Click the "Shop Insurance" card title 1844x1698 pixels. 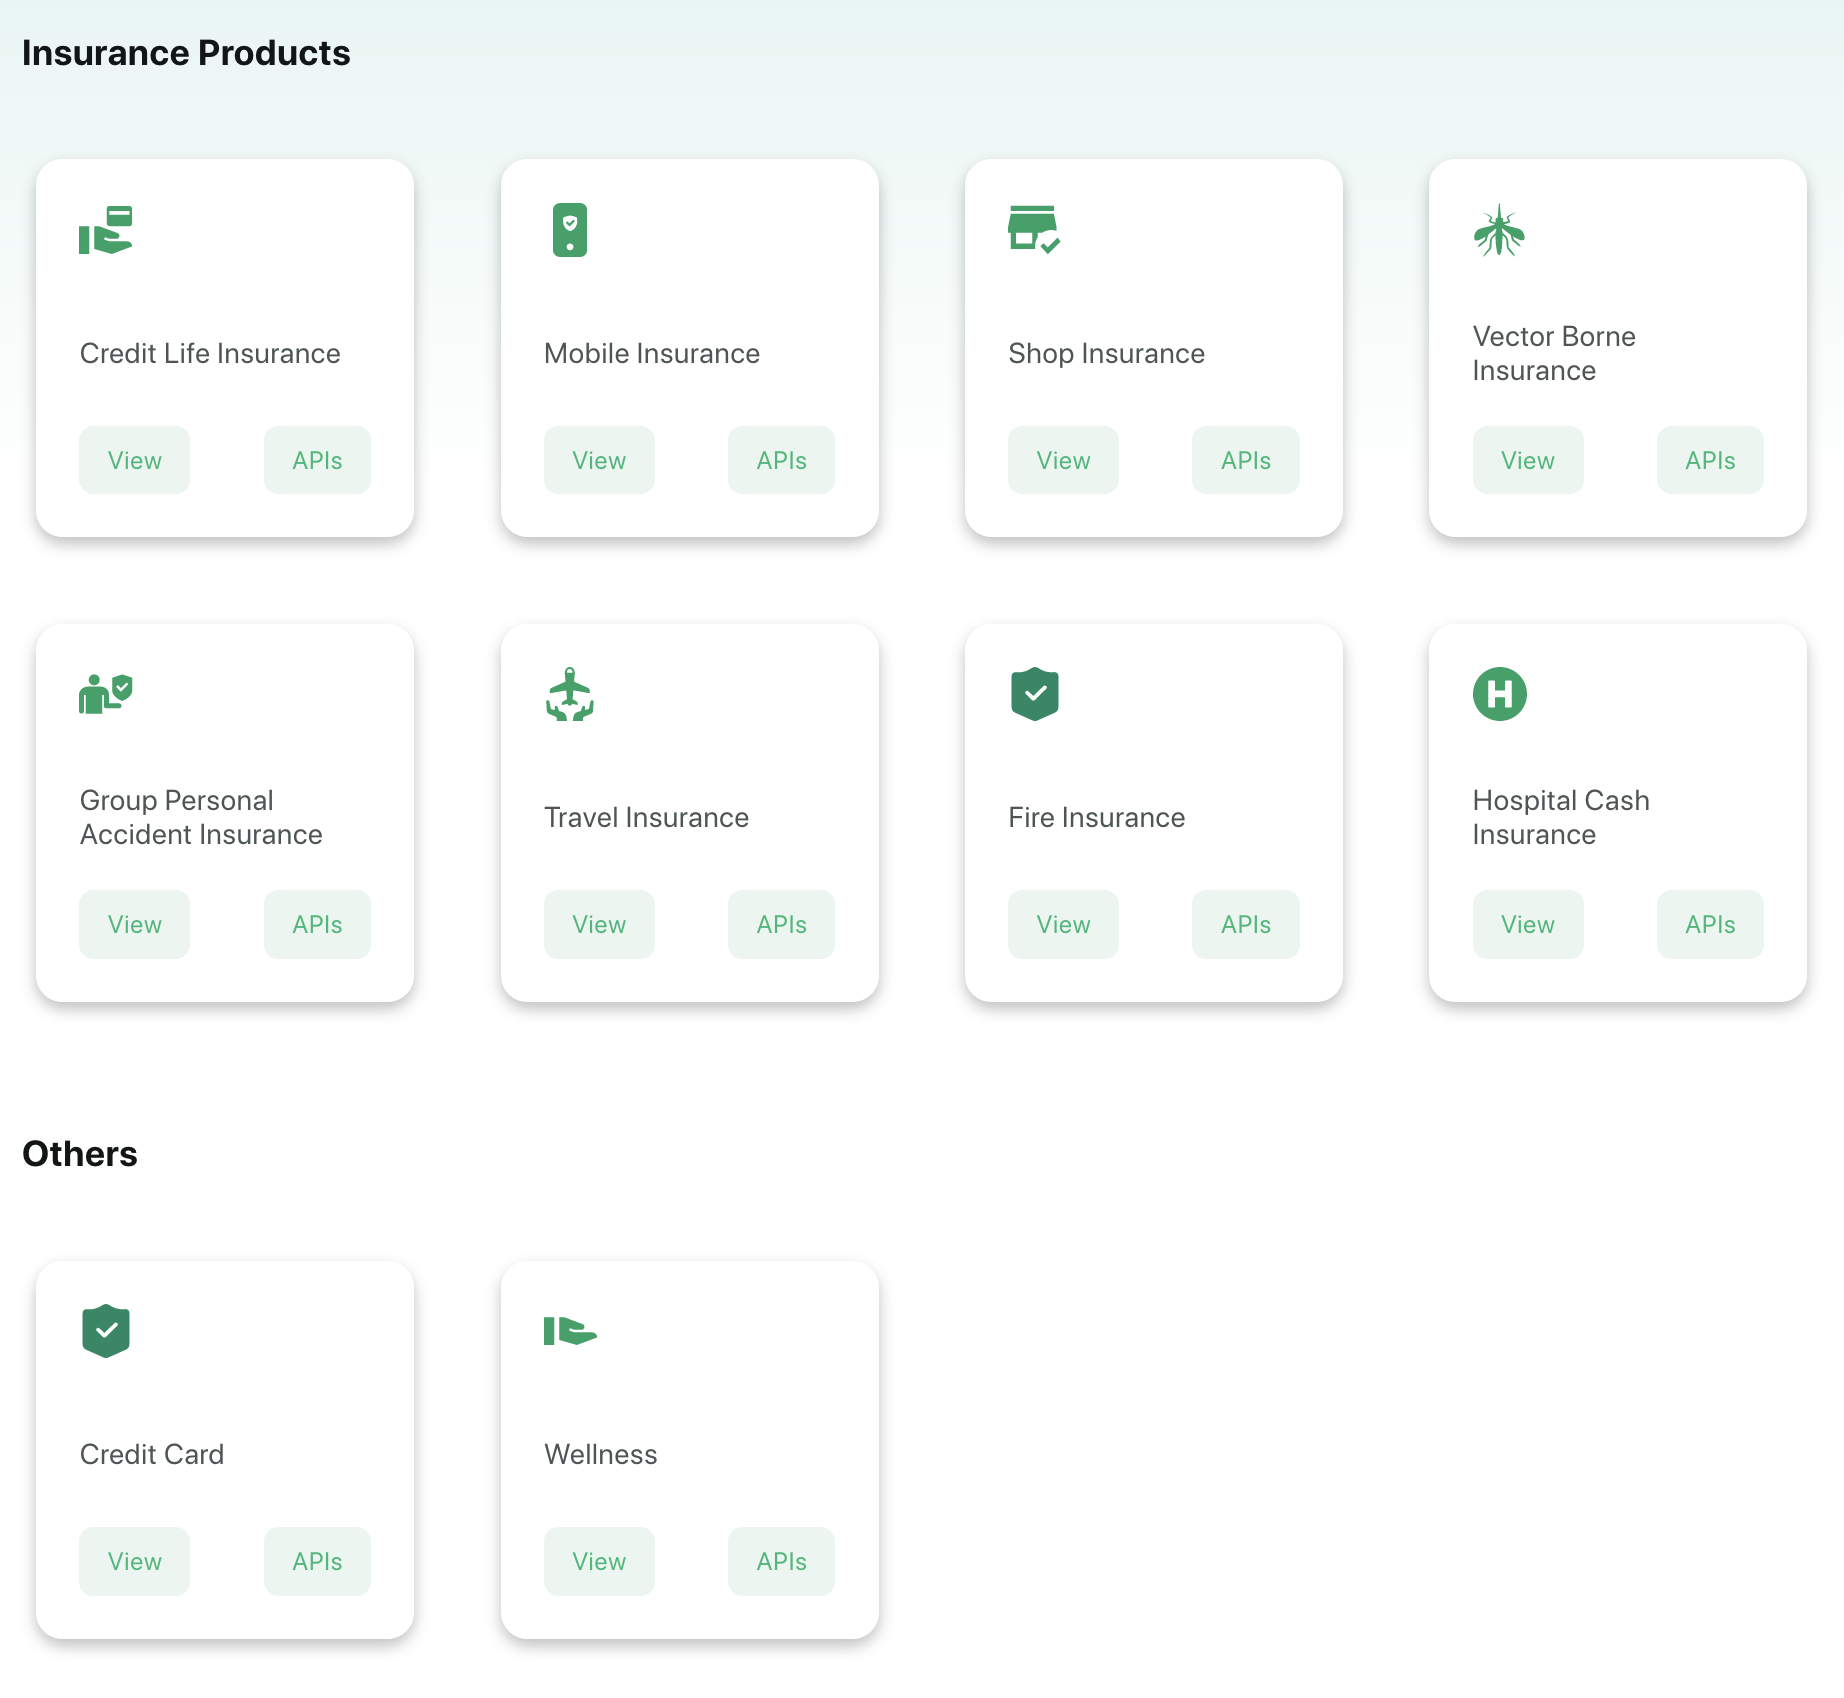tap(1106, 353)
